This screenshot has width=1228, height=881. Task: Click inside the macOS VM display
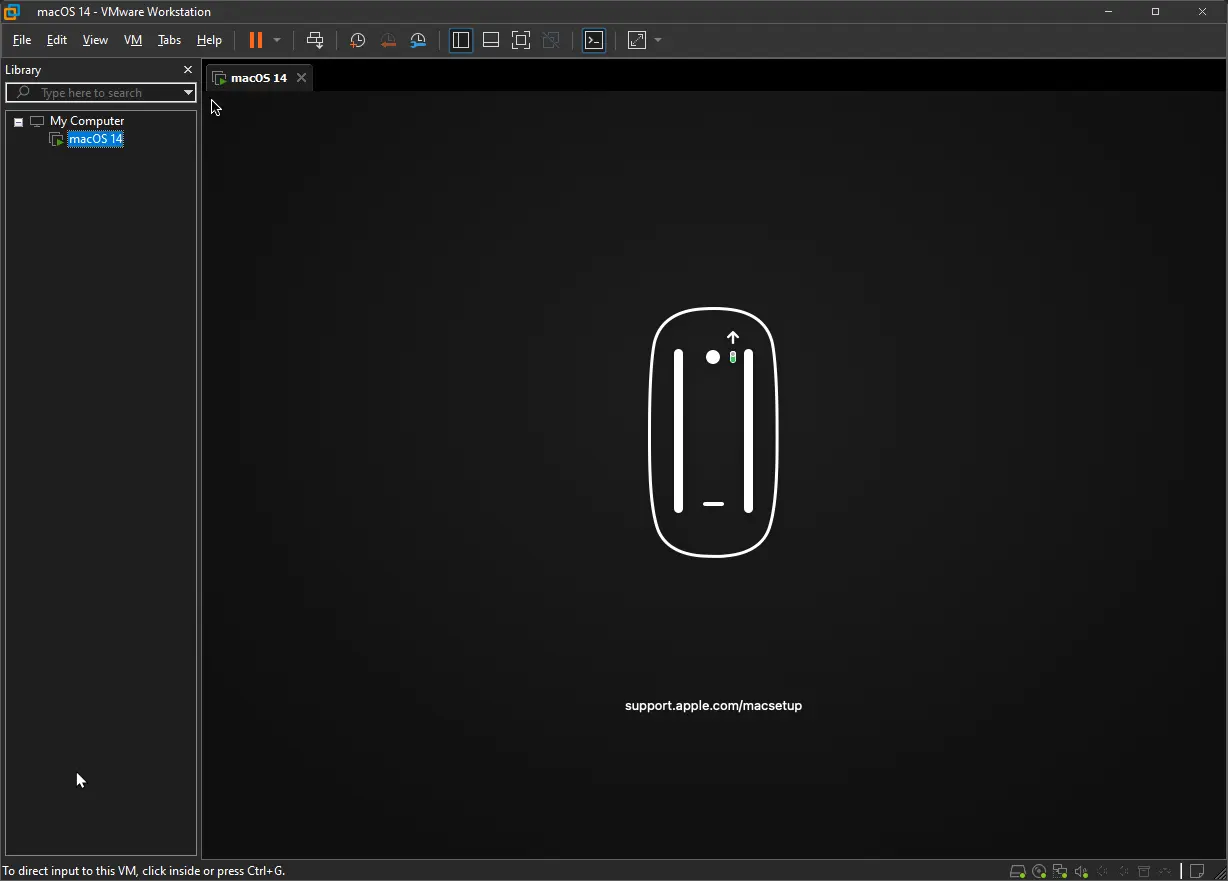click(714, 474)
